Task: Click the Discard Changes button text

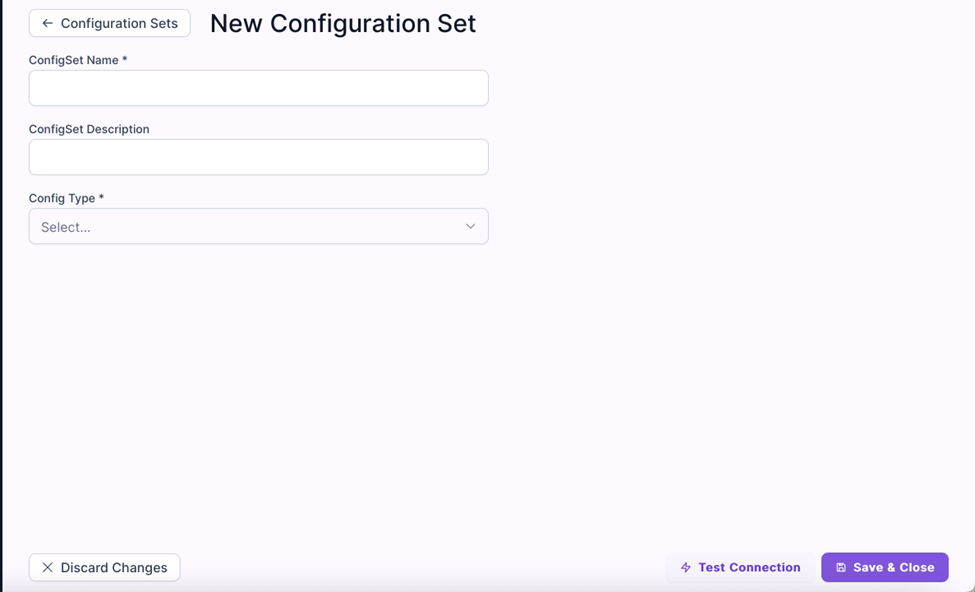Action: click(x=114, y=567)
